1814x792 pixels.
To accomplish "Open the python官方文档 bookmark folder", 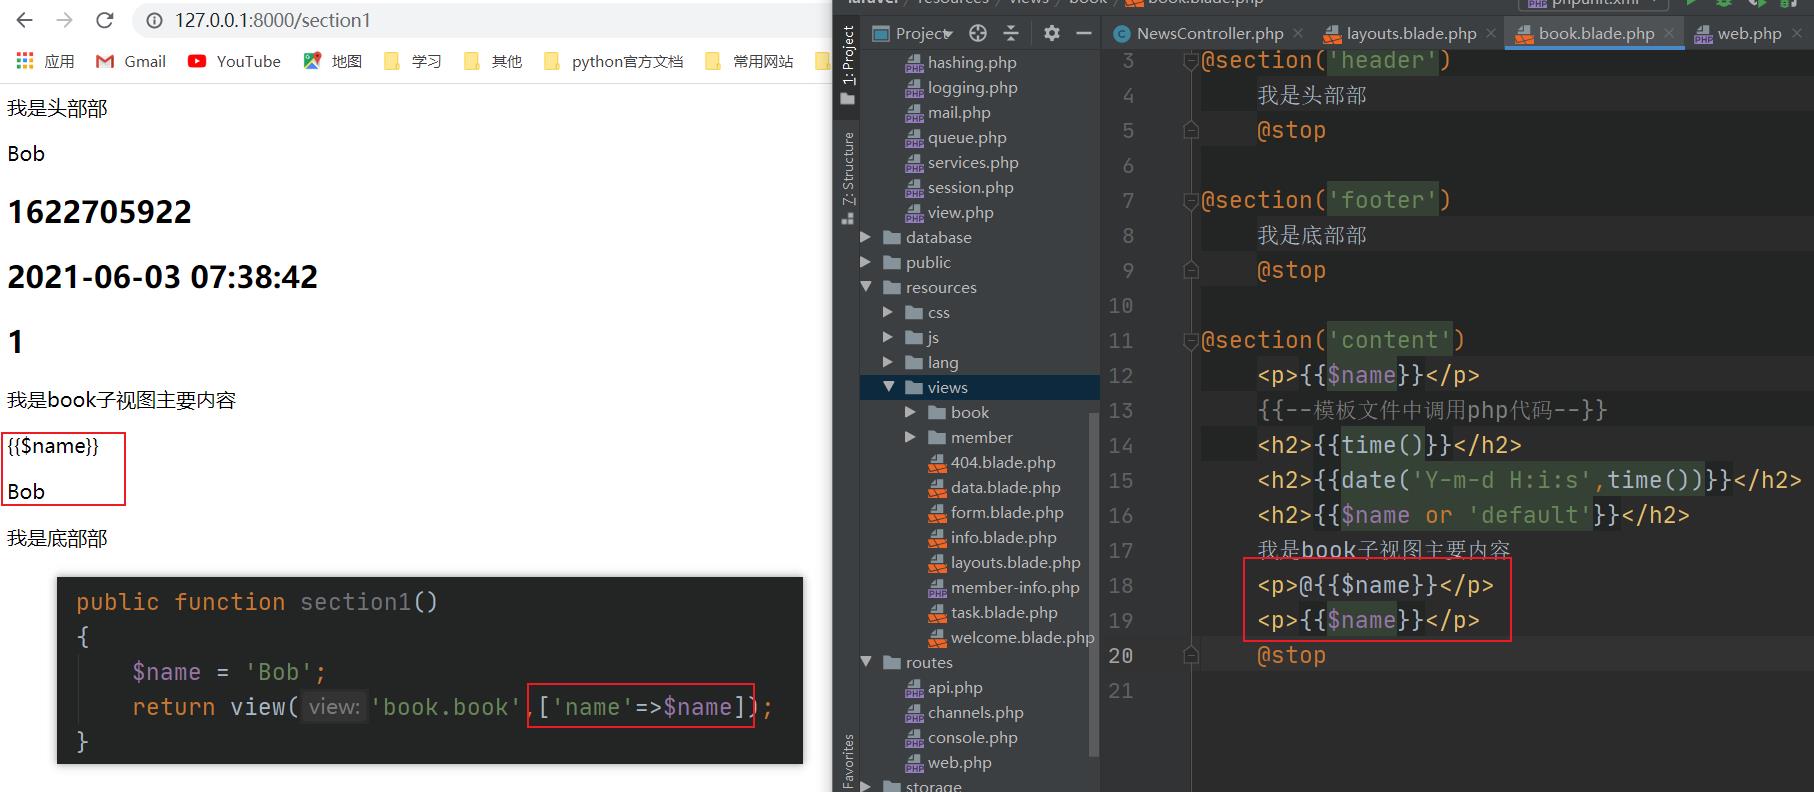I will (x=613, y=61).
